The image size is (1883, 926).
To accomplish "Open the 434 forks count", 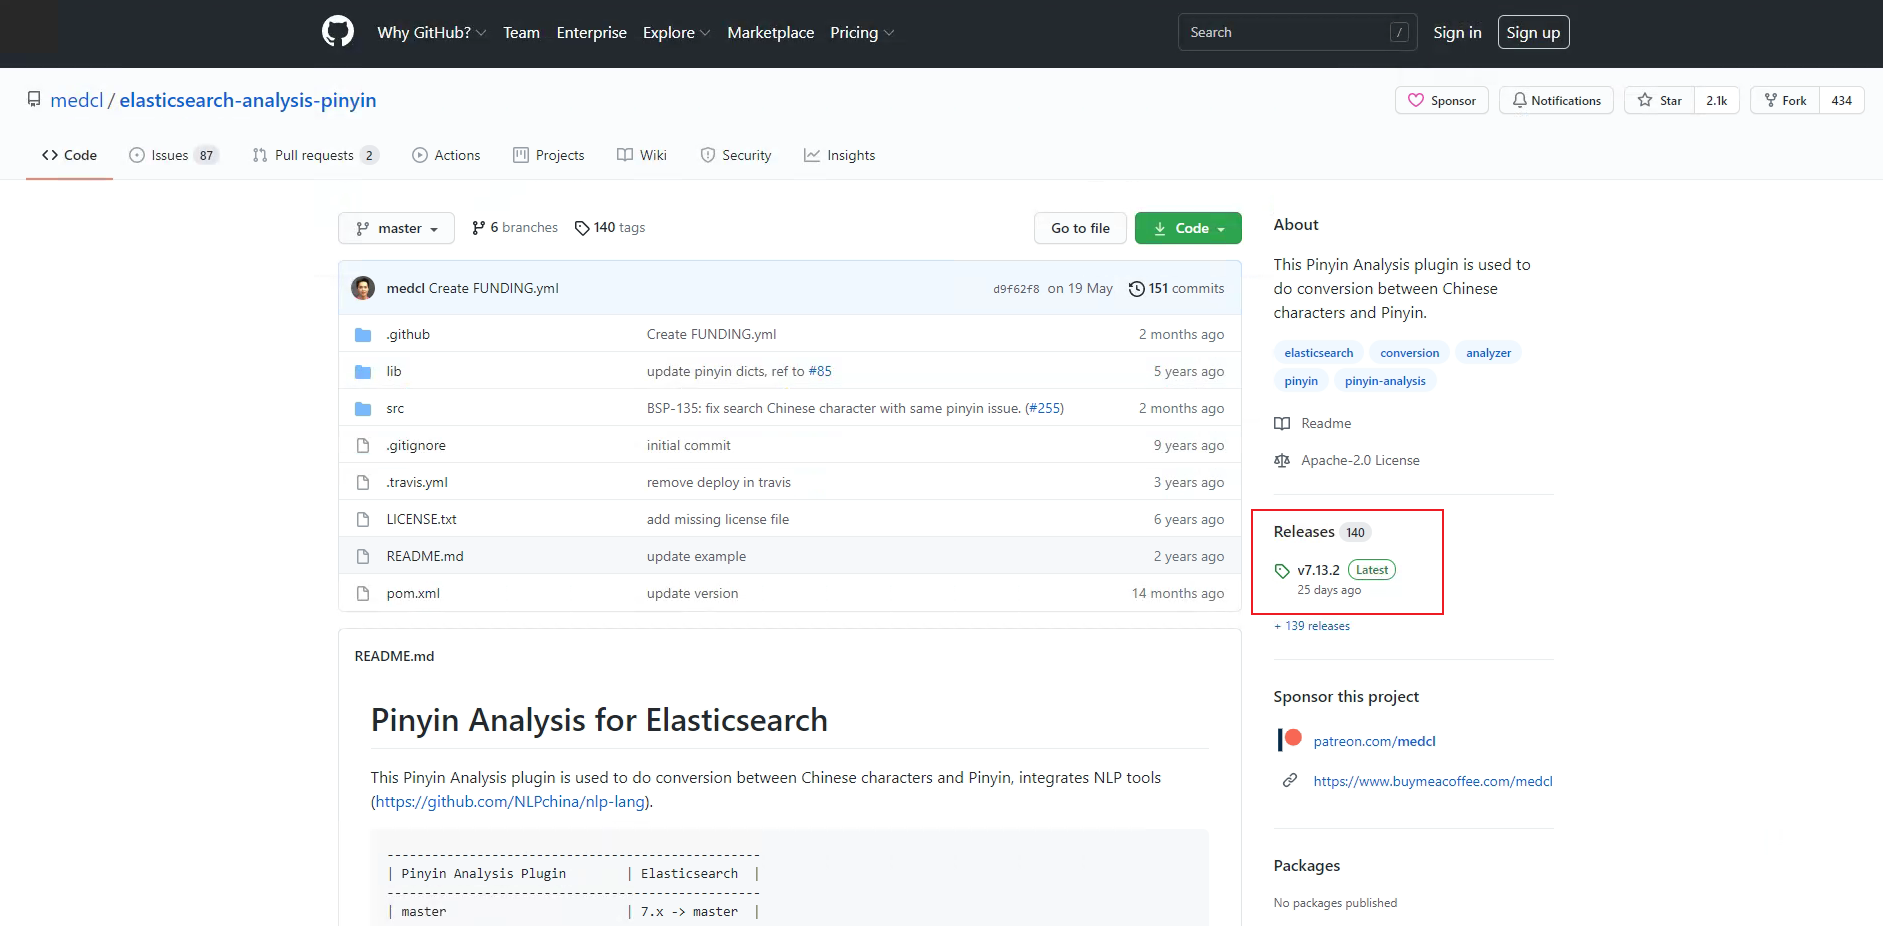I will click(1842, 100).
